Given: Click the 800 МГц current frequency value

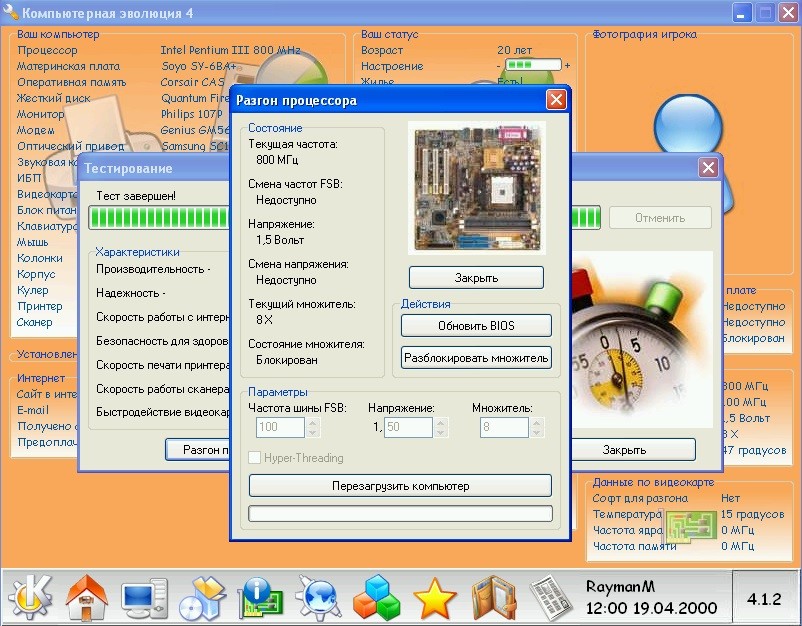Looking at the screenshot, I should click(x=277, y=160).
